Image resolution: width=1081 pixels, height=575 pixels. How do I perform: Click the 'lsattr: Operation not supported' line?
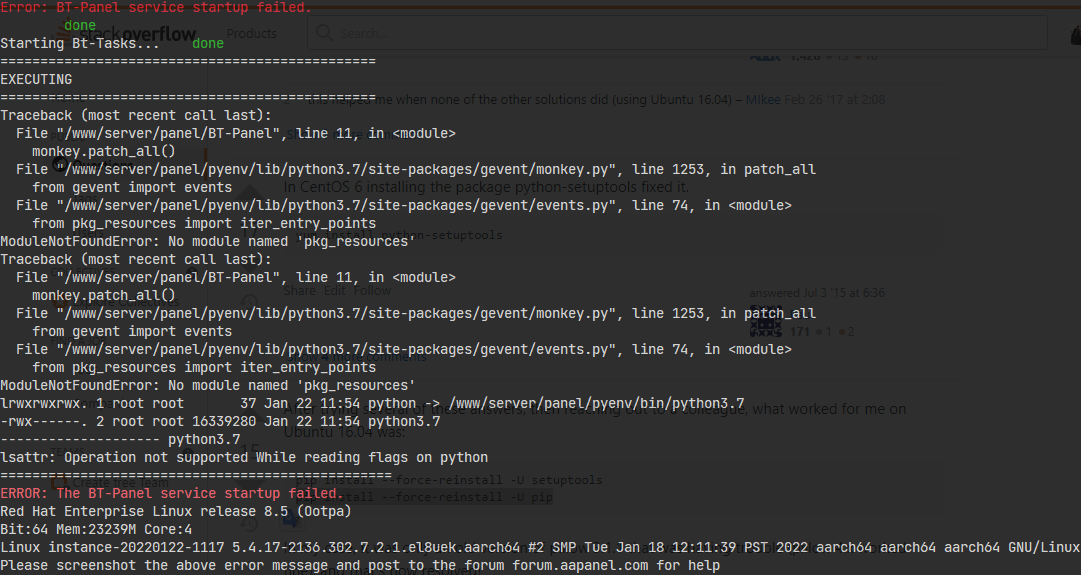click(x=244, y=457)
